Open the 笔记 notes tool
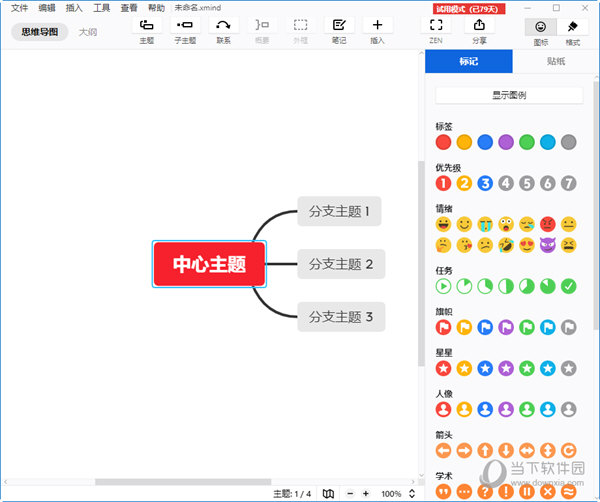 tap(339, 31)
